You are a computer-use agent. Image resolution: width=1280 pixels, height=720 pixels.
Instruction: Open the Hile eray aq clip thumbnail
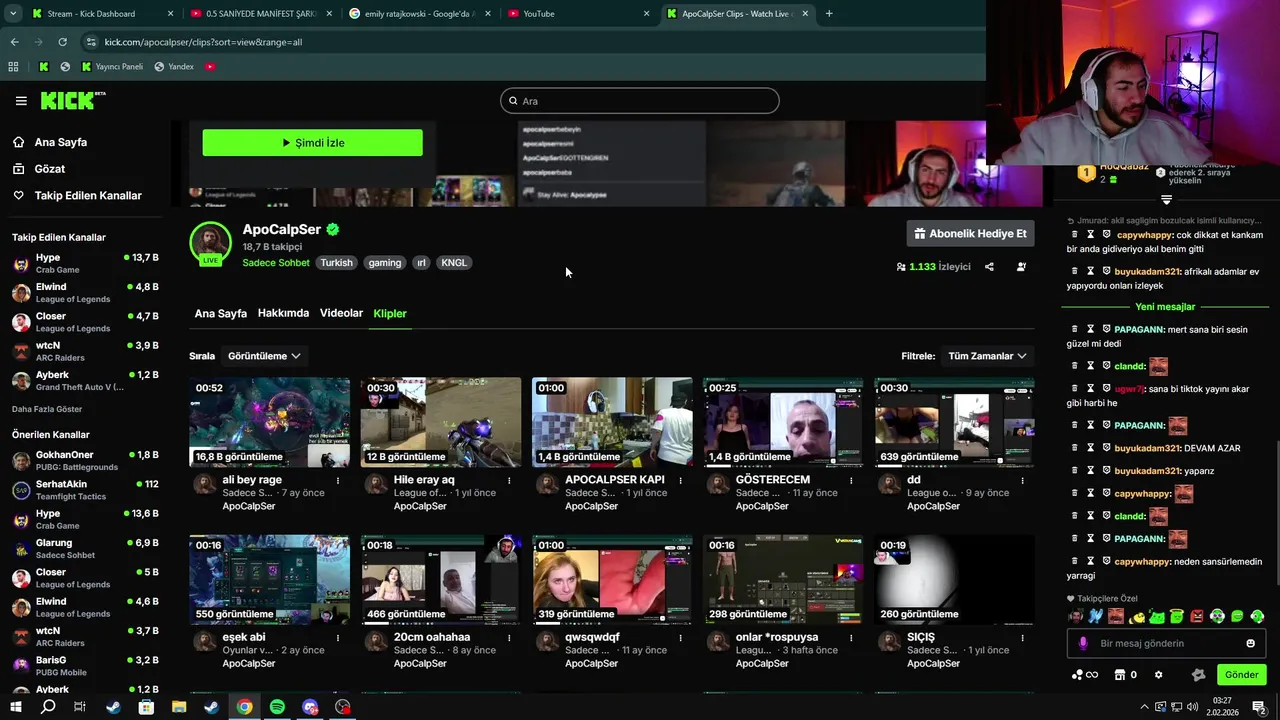click(441, 422)
